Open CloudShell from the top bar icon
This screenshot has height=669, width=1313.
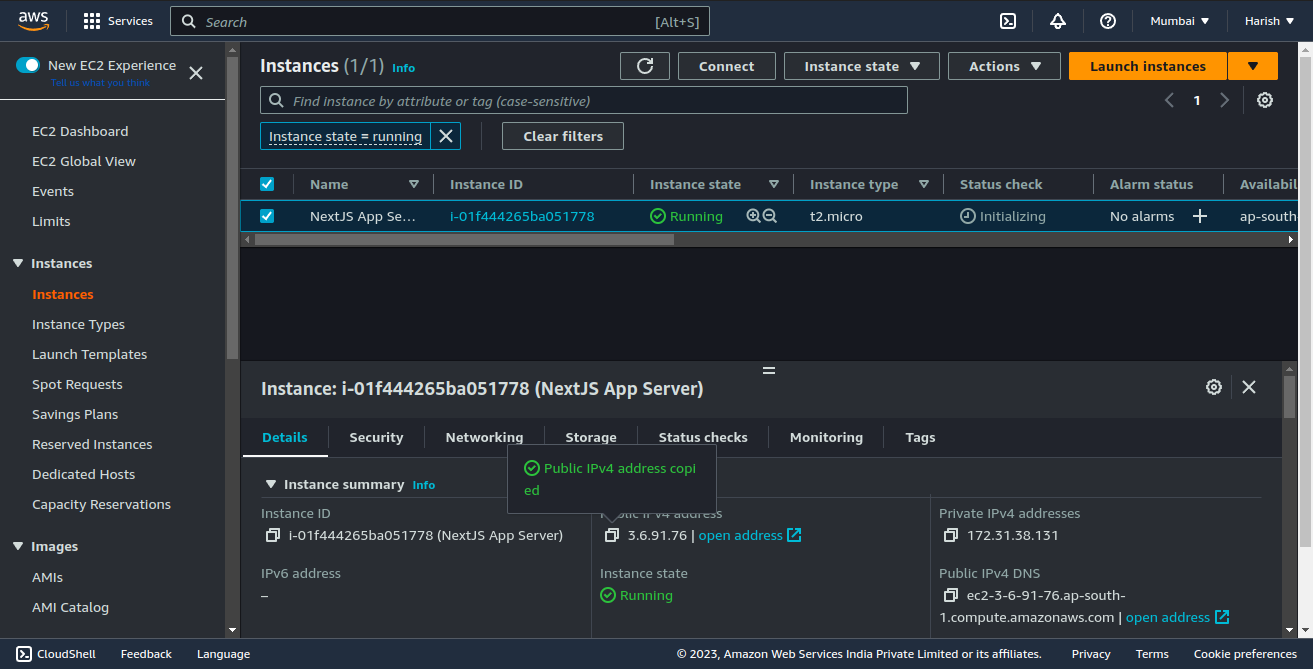(x=1009, y=21)
